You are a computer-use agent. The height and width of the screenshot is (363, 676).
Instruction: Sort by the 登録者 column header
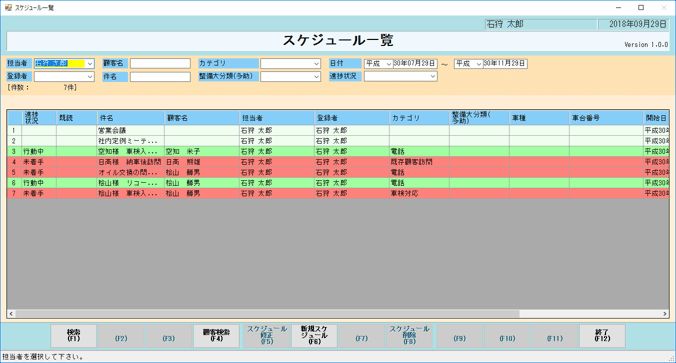click(351, 118)
